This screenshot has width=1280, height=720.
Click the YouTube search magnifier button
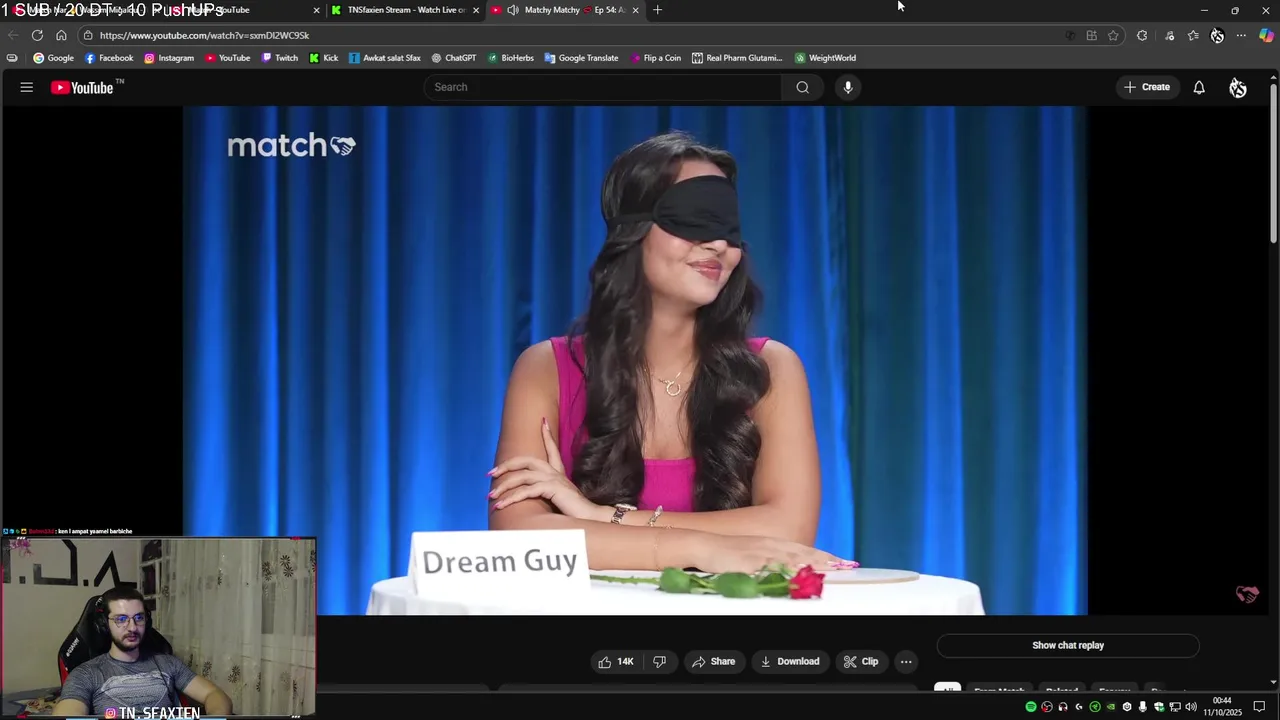click(x=802, y=87)
